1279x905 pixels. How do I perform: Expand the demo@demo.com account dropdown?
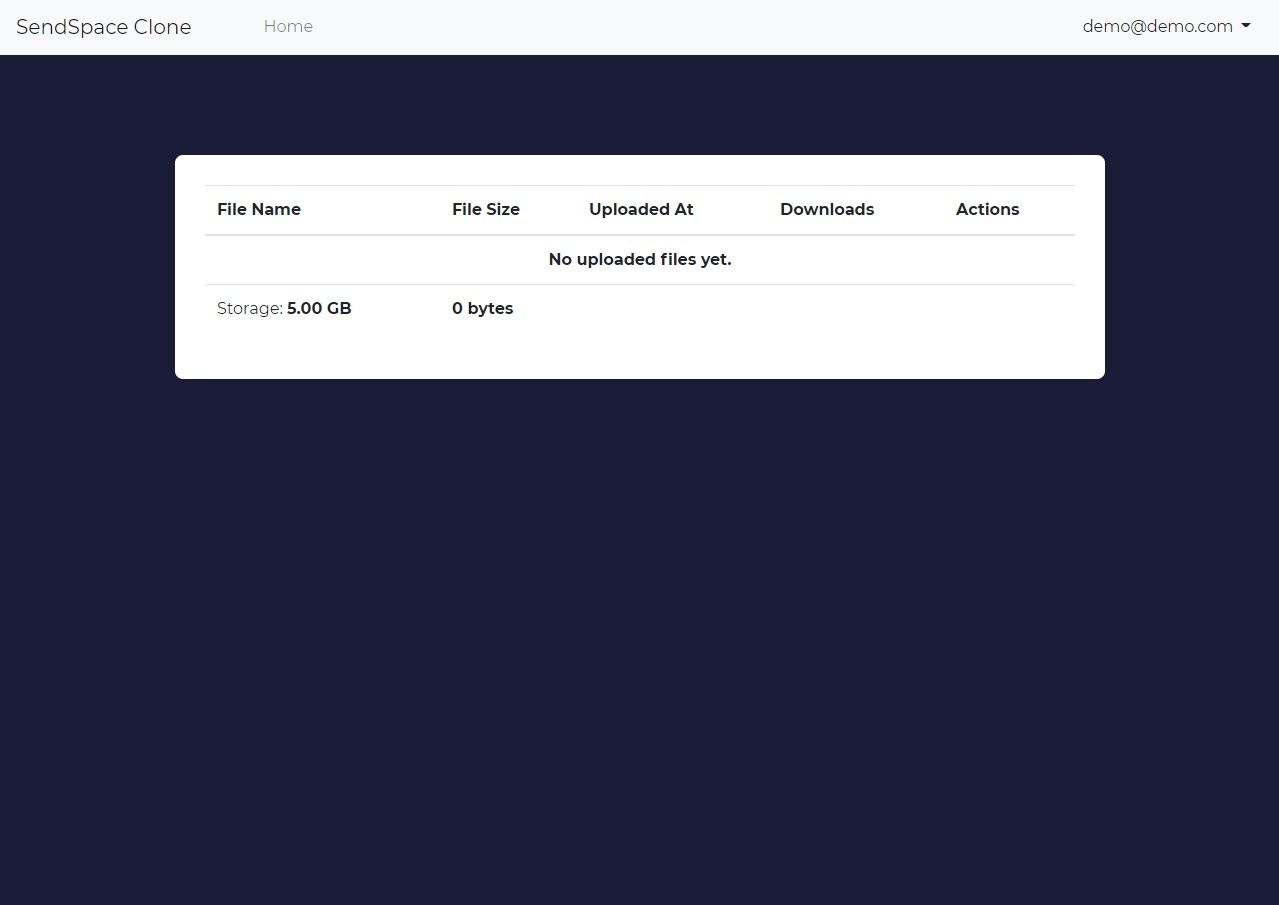click(x=1166, y=27)
